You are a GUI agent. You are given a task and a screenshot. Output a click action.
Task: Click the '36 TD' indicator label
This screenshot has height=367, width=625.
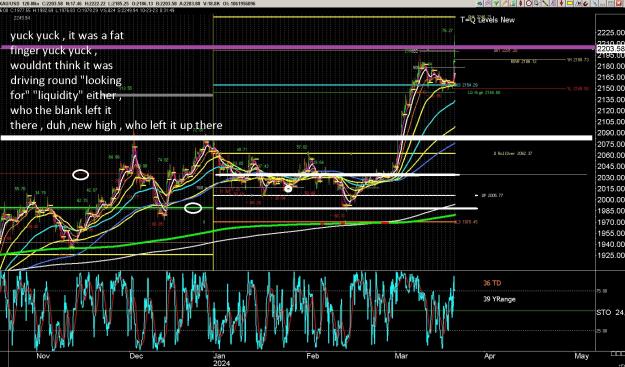click(x=492, y=283)
